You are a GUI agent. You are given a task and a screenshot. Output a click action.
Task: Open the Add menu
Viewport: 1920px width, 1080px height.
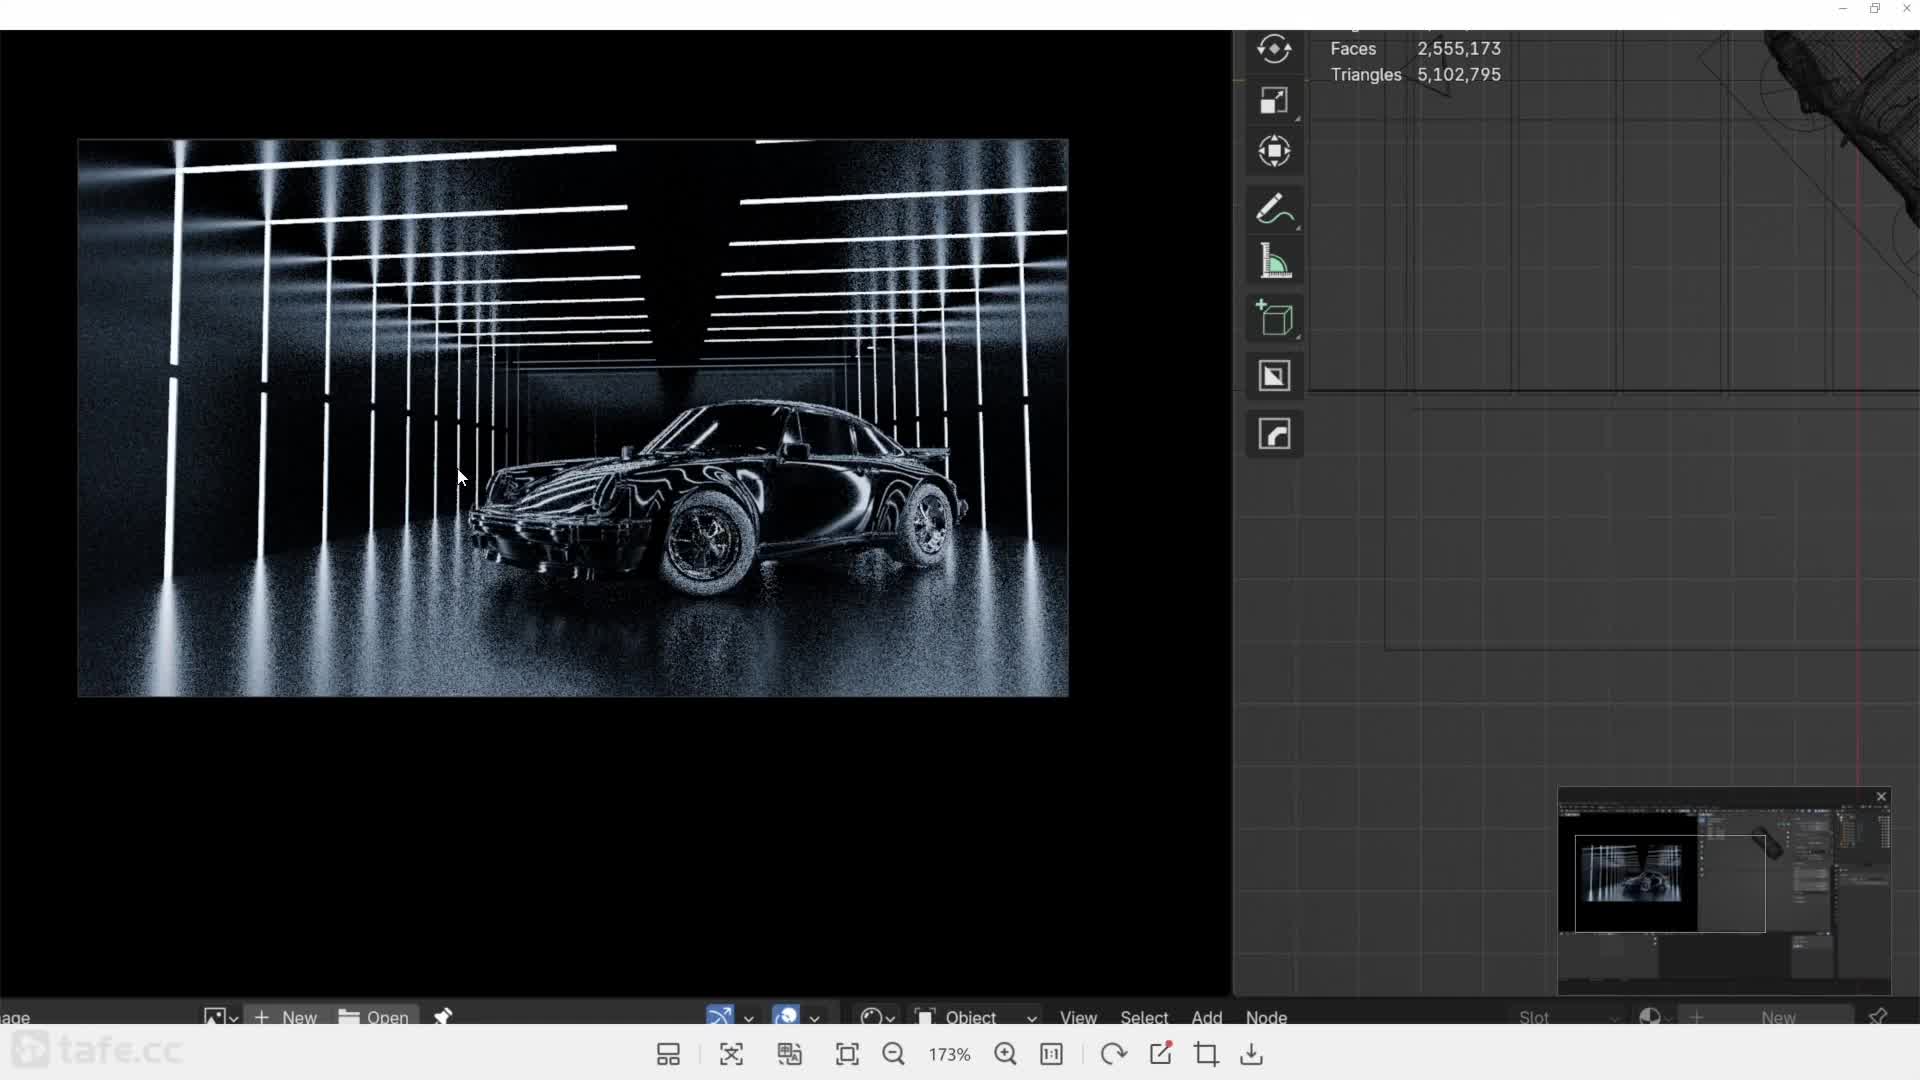pyautogui.click(x=1207, y=1016)
